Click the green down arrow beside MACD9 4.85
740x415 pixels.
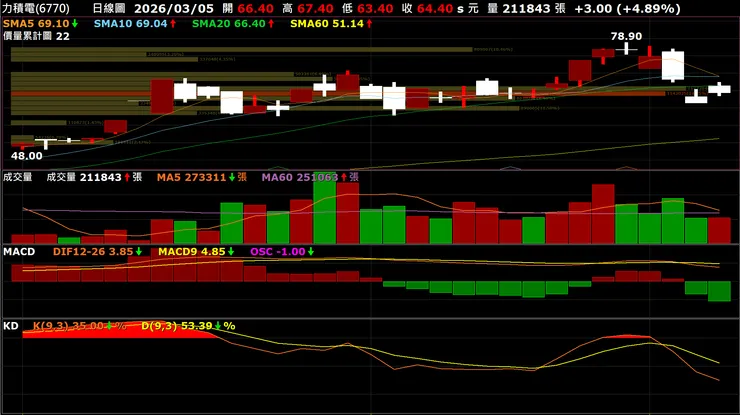[x=231, y=252]
